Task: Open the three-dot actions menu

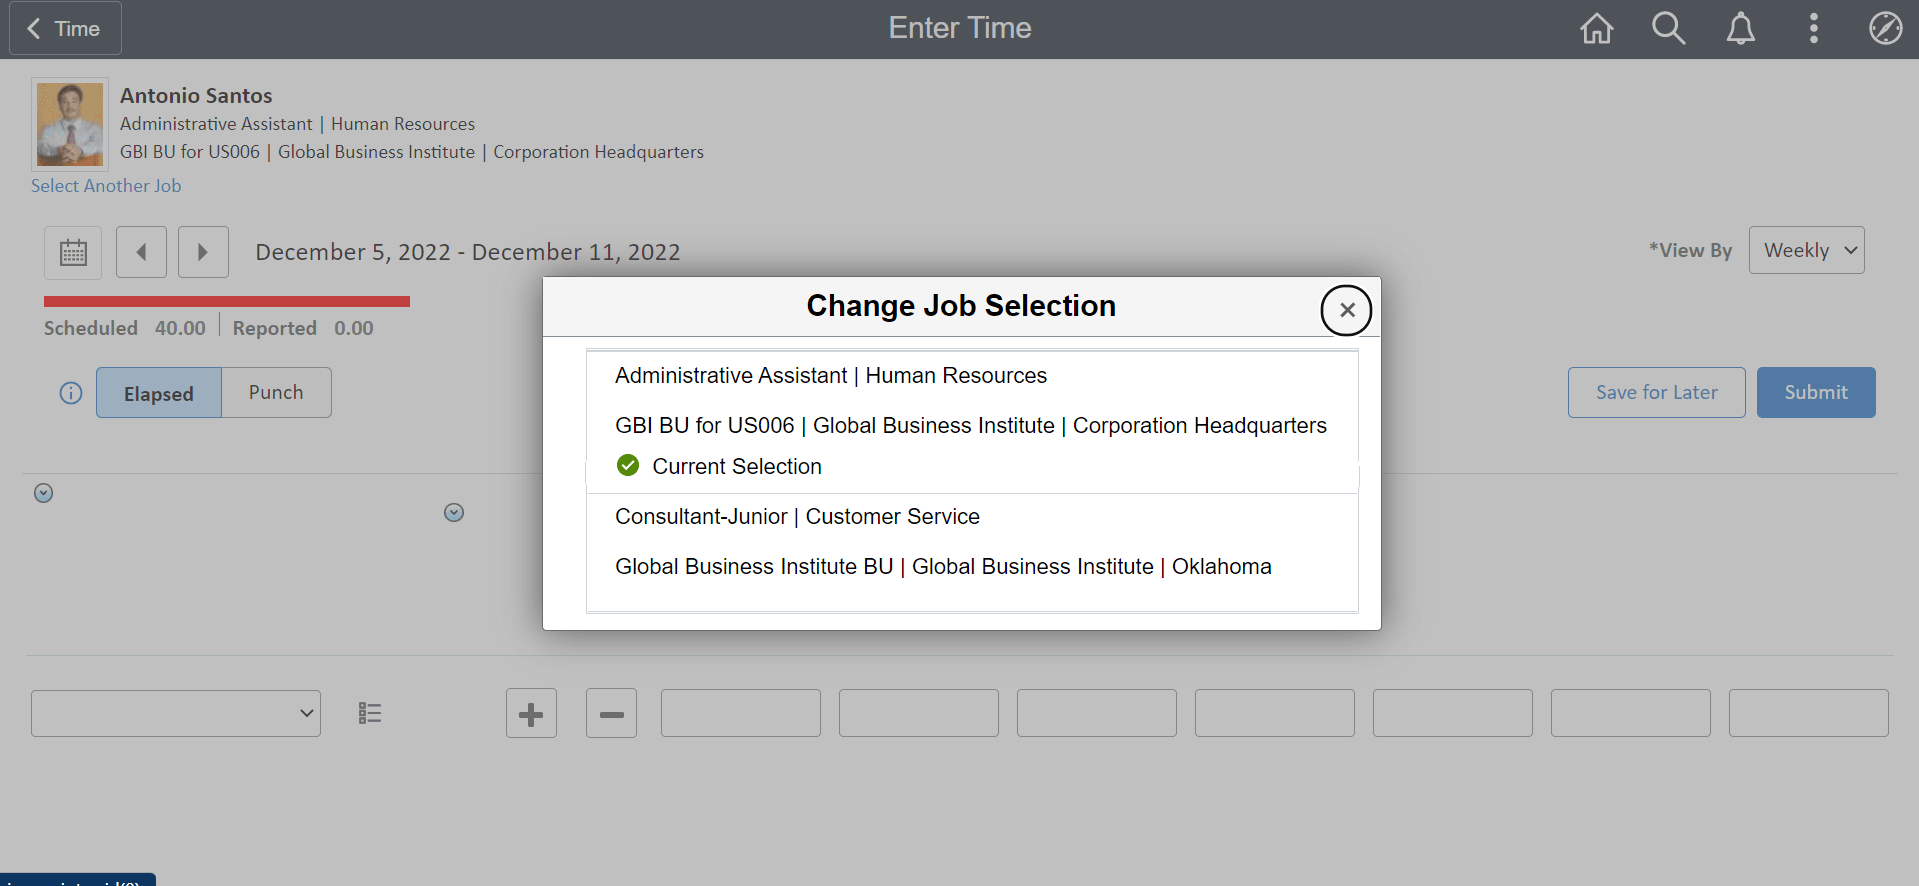Action: pyautogui.click(x=1813, y=28)
